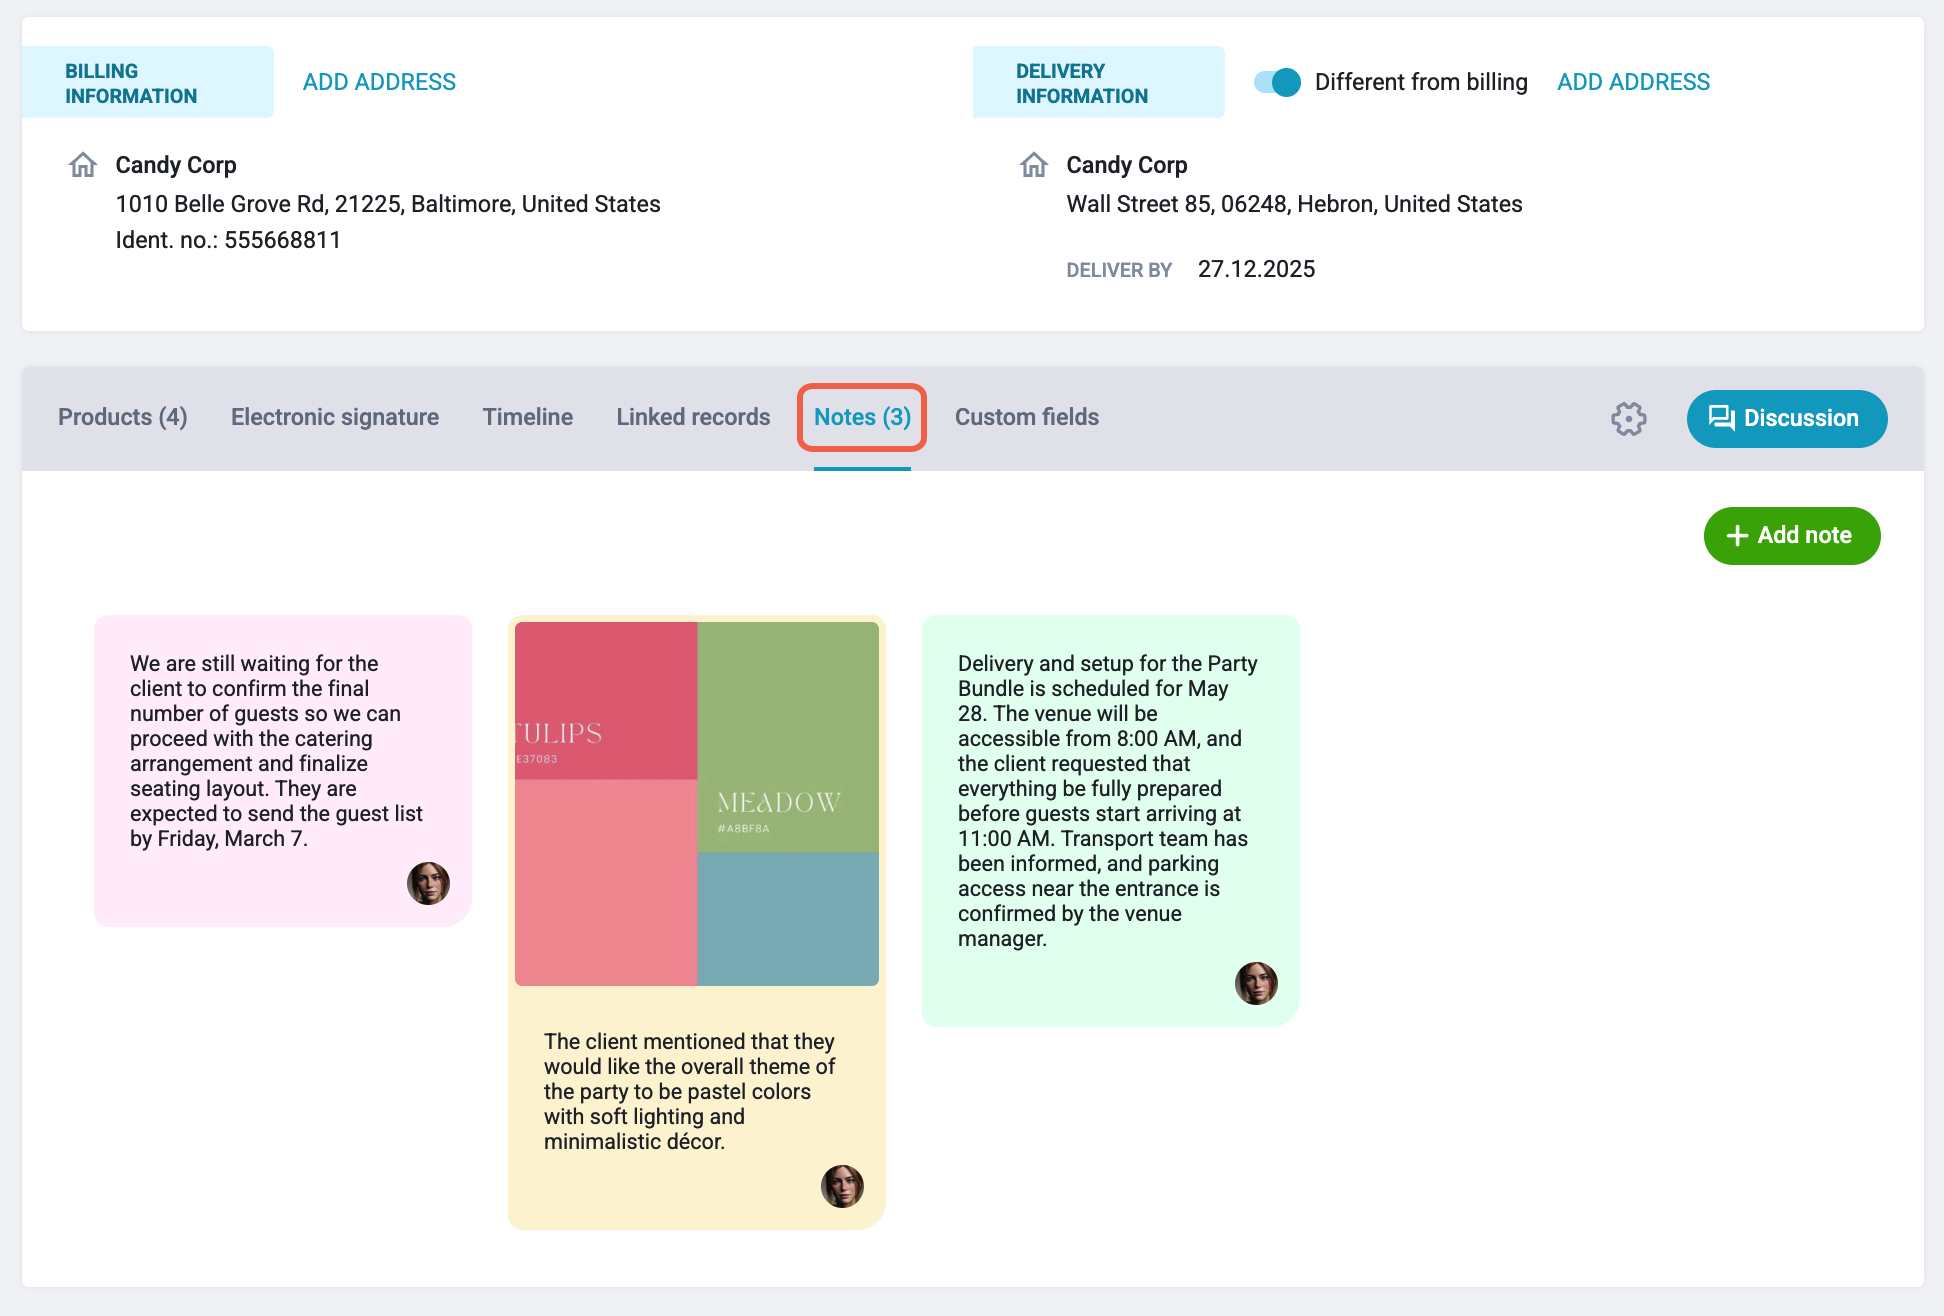Click the delivery address home icon
This screenshot has height=1316, width=1944.
pyautogui.click(x=1034, y=164)
